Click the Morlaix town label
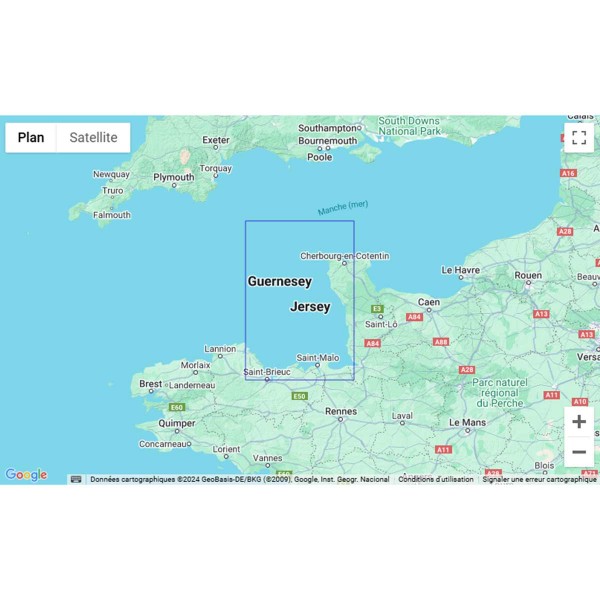This screenshot has height=600, width=600. pos(196,365)
